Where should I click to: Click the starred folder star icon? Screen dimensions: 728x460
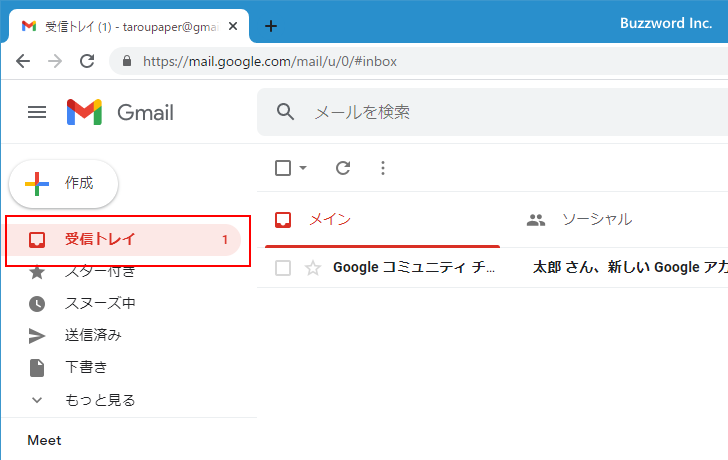(37, 272)
